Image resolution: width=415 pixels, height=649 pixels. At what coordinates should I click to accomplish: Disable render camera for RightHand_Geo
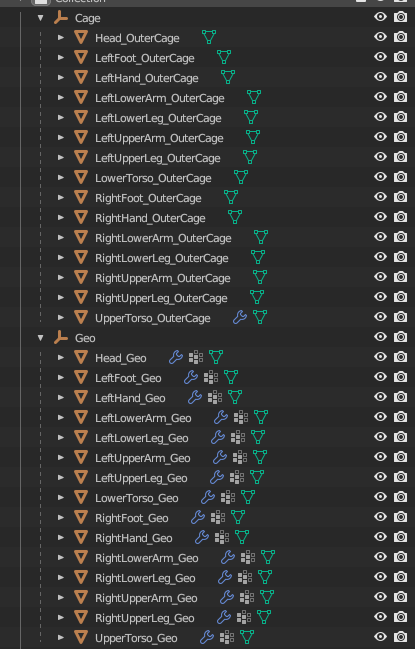pyautogui.click(x=400, y=537)
